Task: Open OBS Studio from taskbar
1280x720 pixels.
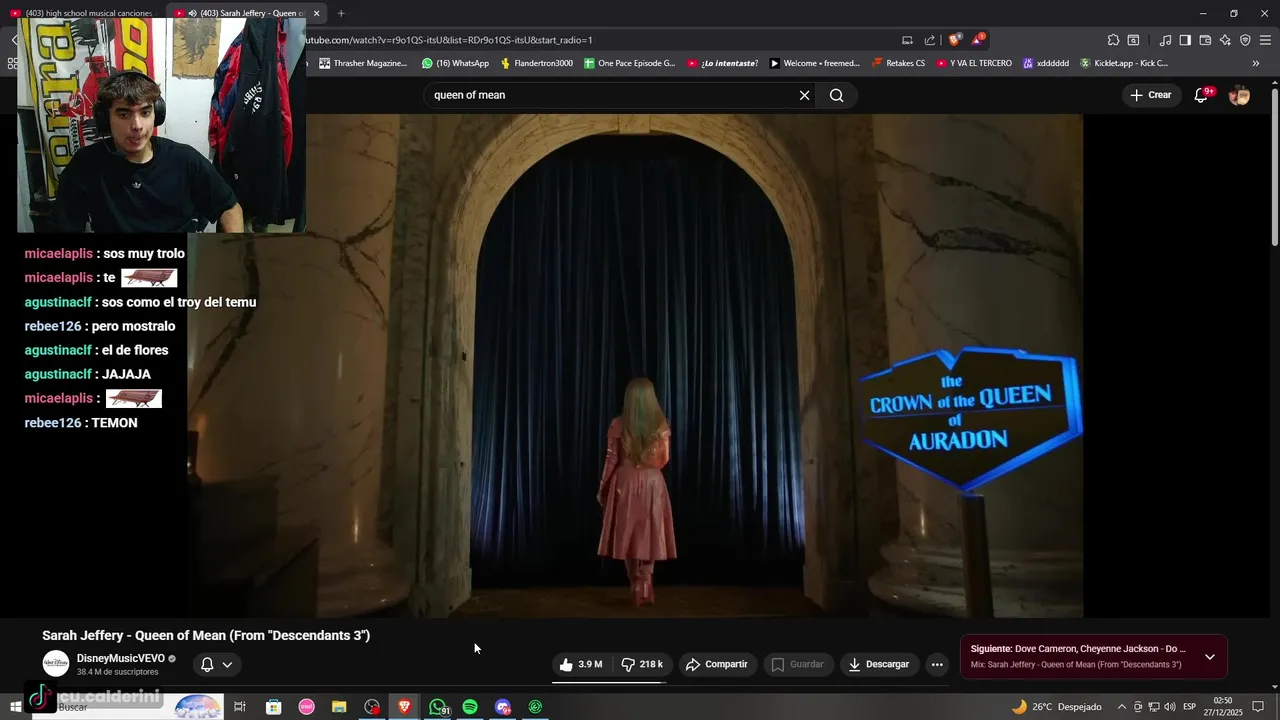Action: 372,707
